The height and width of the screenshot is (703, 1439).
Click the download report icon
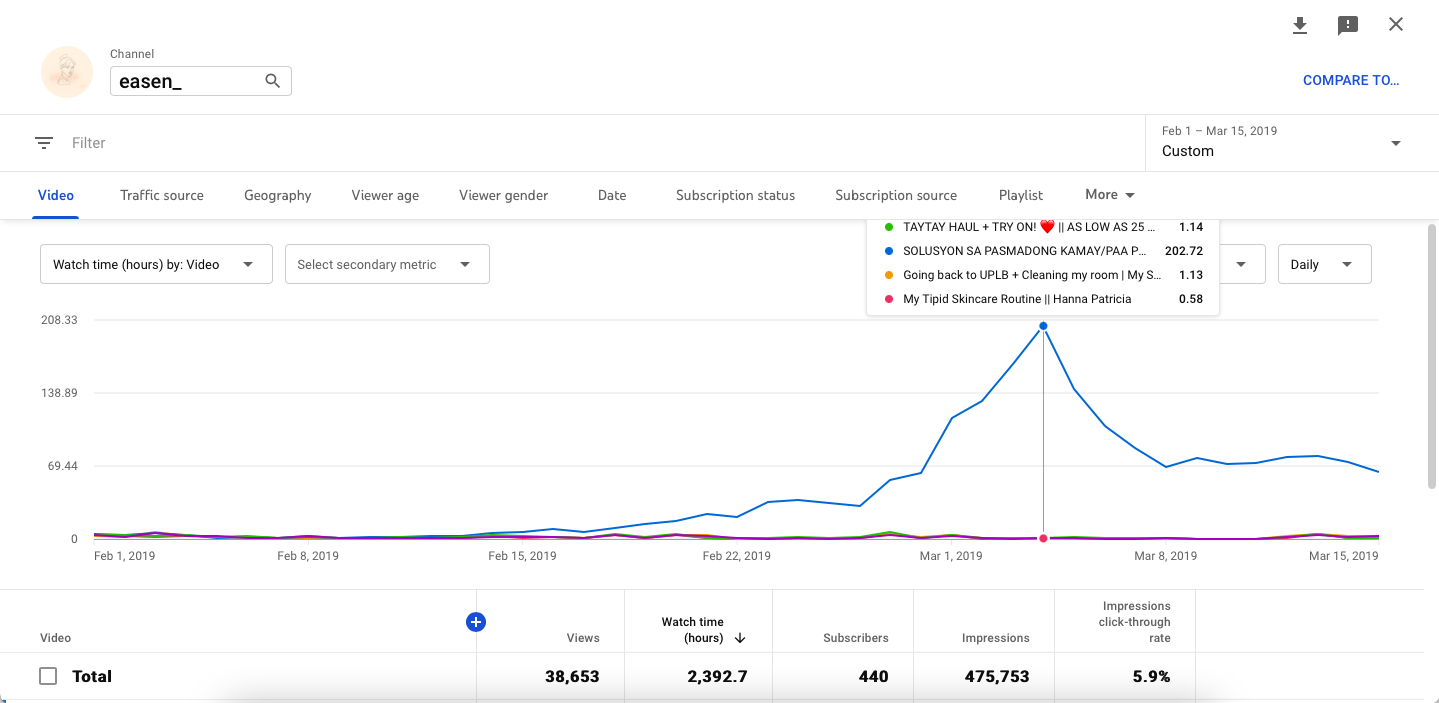coord(1300,26)
